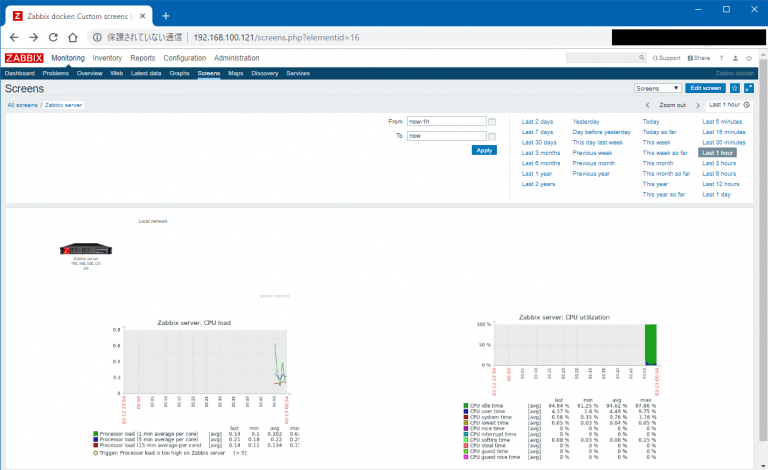The height and width of the screenshot is (470, 768).
Task: Go to the Dashboard submenu
Action: (20, 73)
